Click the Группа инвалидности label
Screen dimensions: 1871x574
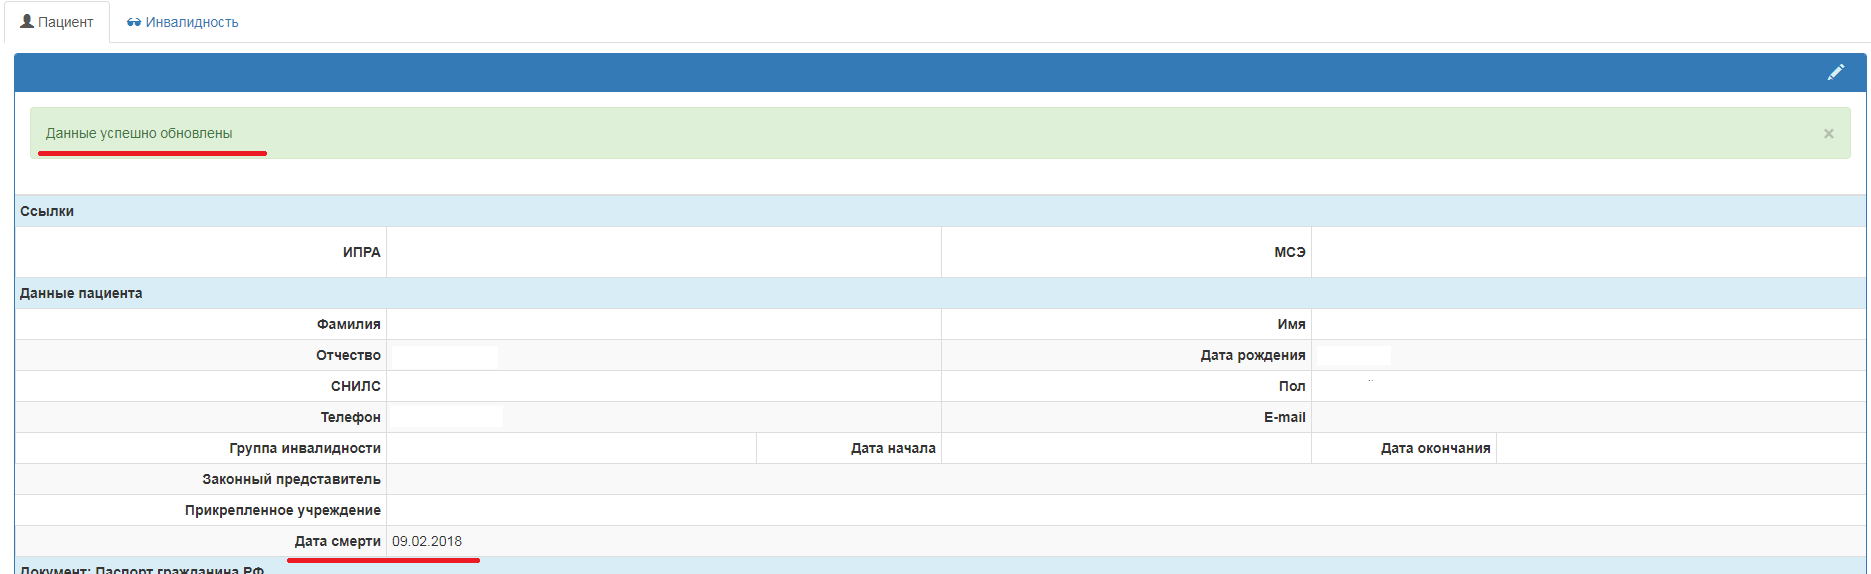[x=304, y=448]
